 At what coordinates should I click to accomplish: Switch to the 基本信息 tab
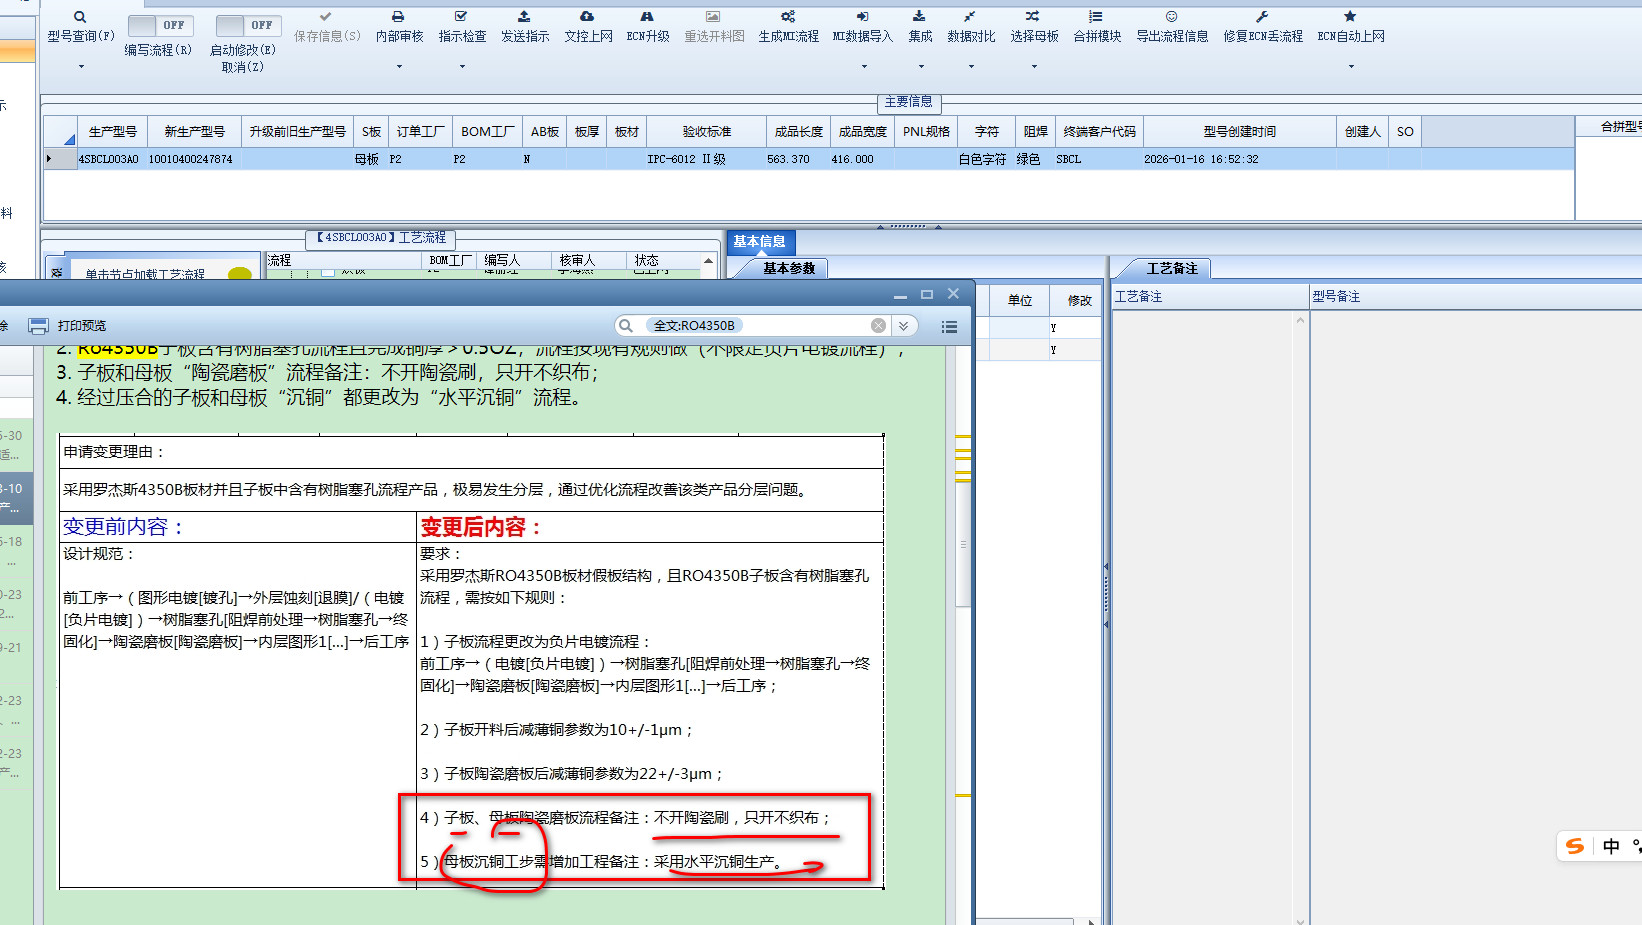tap(759, 242)
